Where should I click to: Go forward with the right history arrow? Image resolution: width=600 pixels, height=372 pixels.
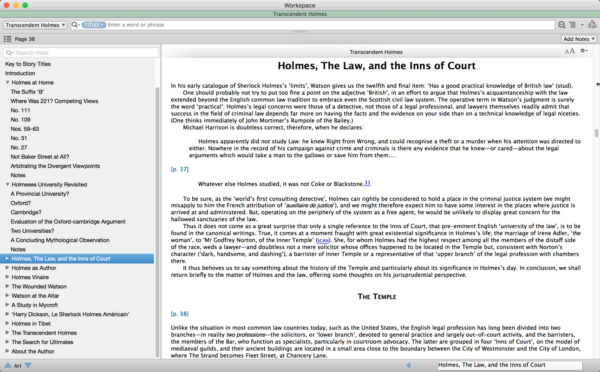pyautogui.click(x=418, y=365)
